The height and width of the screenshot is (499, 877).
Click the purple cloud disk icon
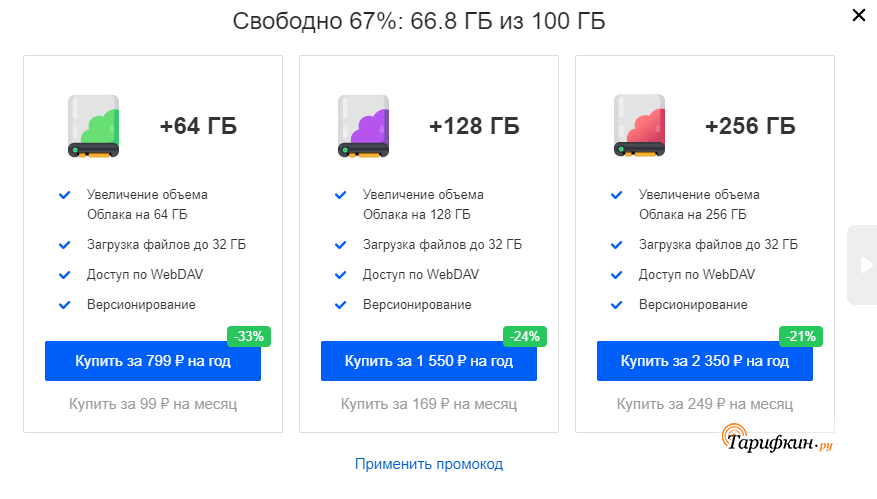point(363,126)
